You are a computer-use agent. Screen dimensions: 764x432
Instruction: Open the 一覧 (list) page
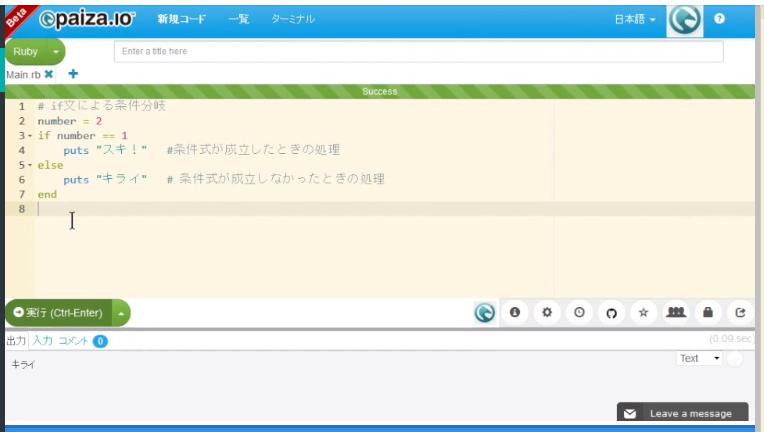(x=239, y=19)
